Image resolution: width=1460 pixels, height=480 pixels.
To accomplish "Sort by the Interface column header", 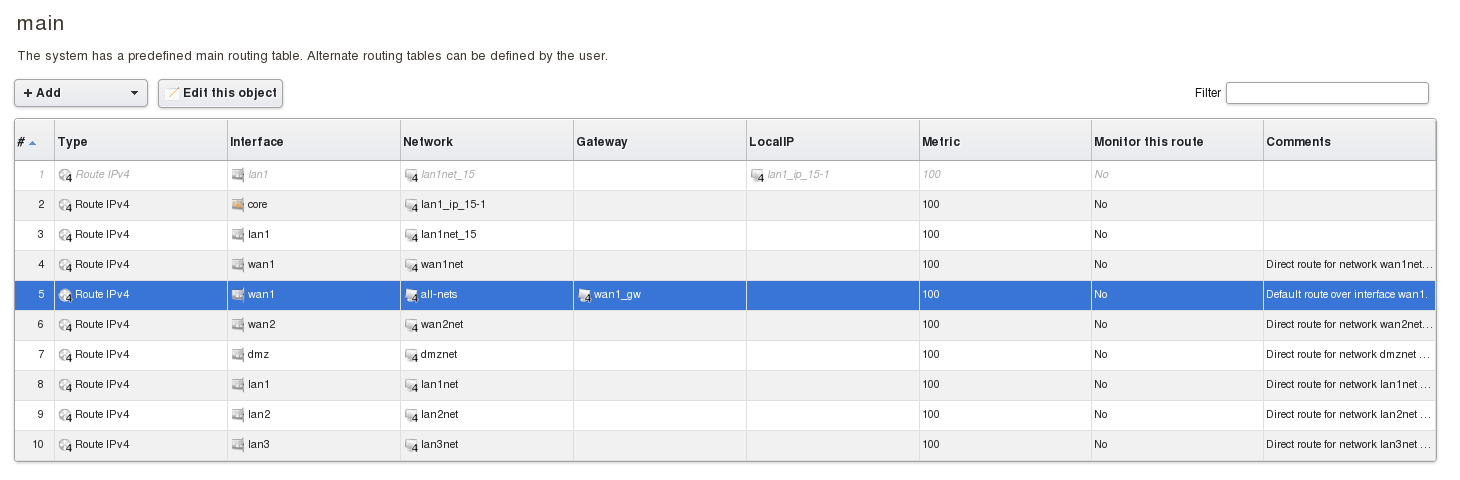I will coord(257,142).
